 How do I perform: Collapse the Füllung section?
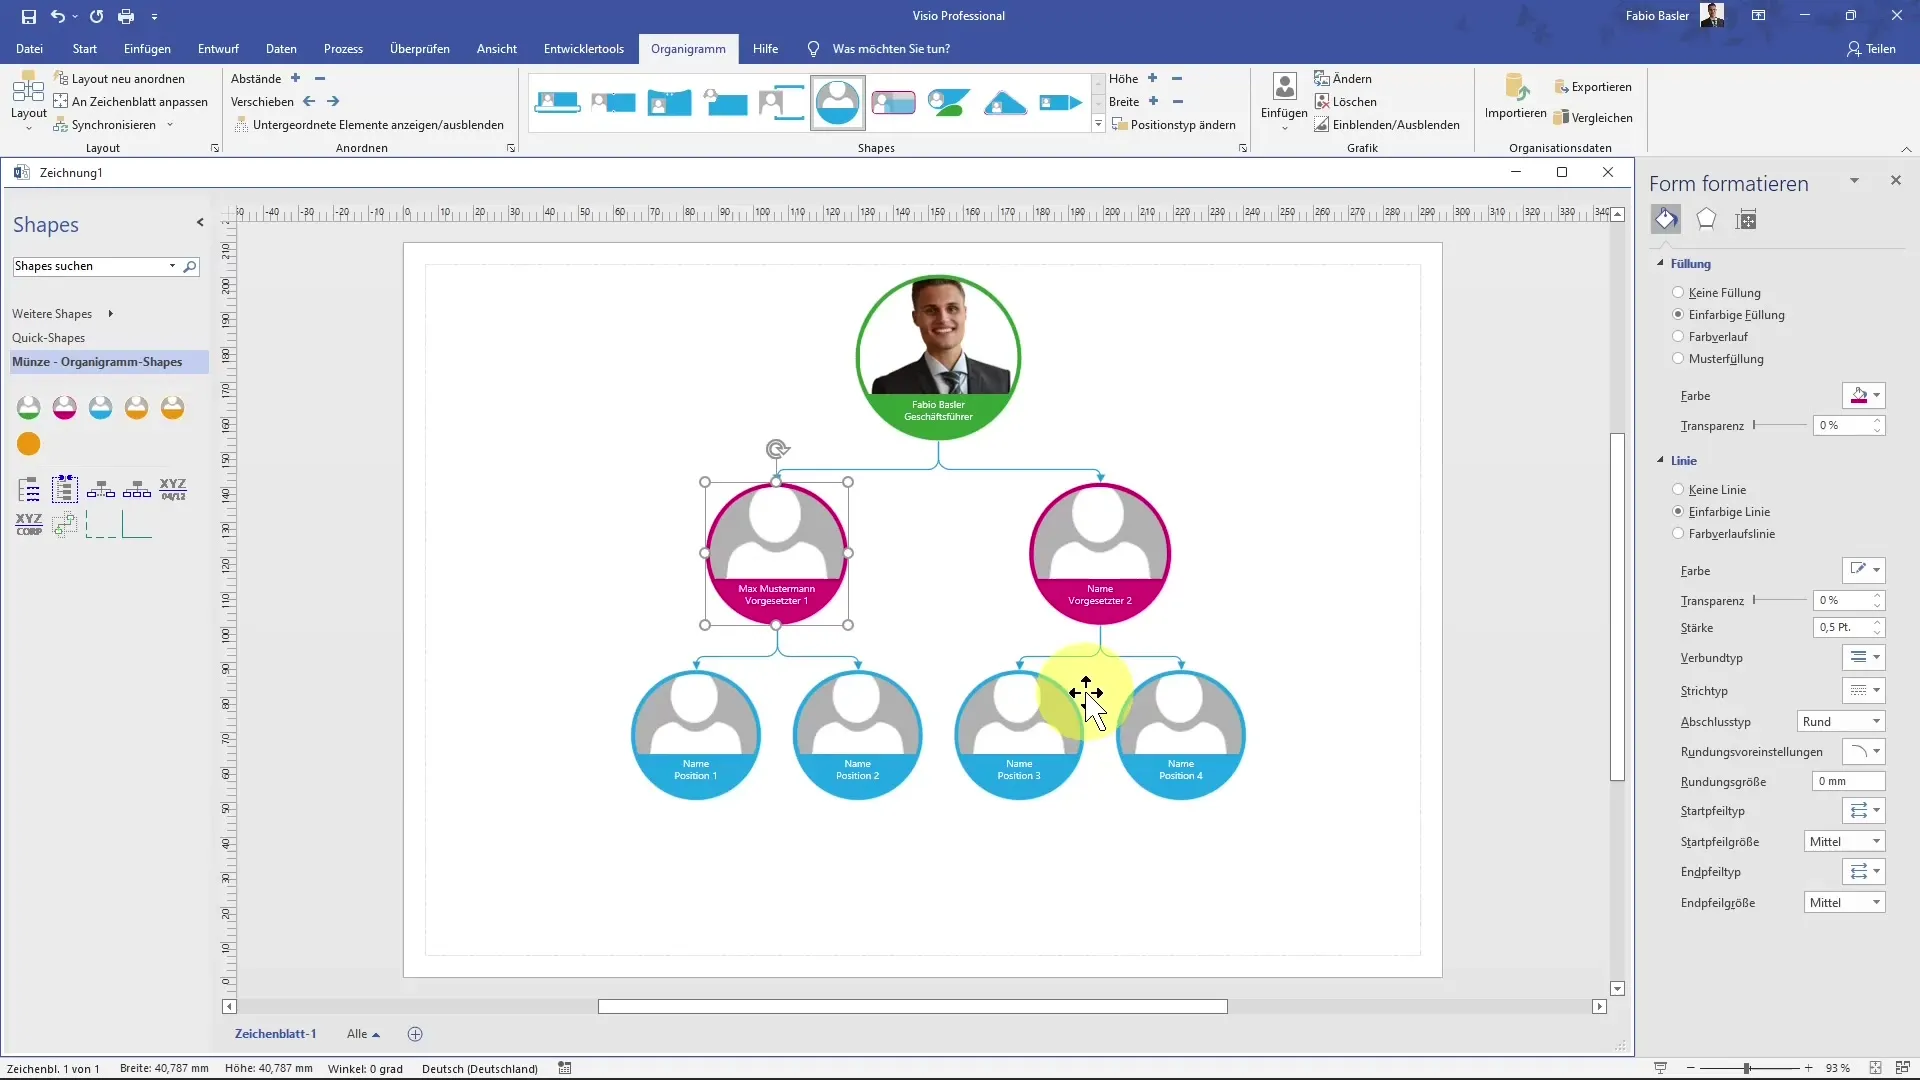tap(1661, 263)
